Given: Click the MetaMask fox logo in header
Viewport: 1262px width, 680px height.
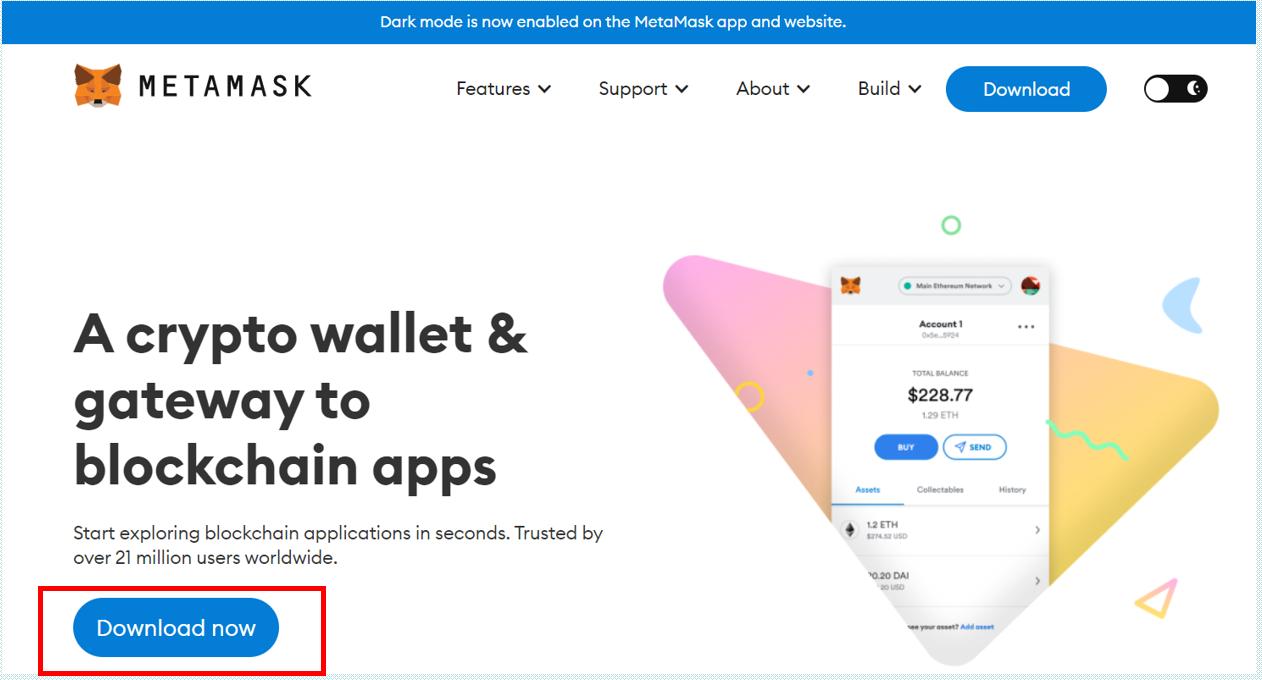Looking at the screenshot, I should [x=97, y=87].
